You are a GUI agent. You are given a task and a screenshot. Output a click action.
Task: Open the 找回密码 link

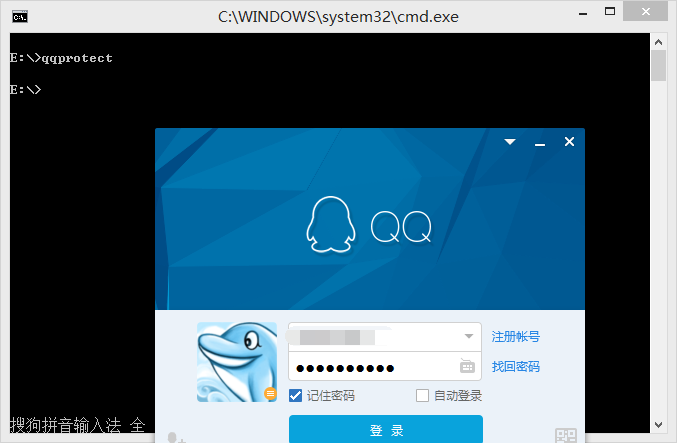[516, 367]
